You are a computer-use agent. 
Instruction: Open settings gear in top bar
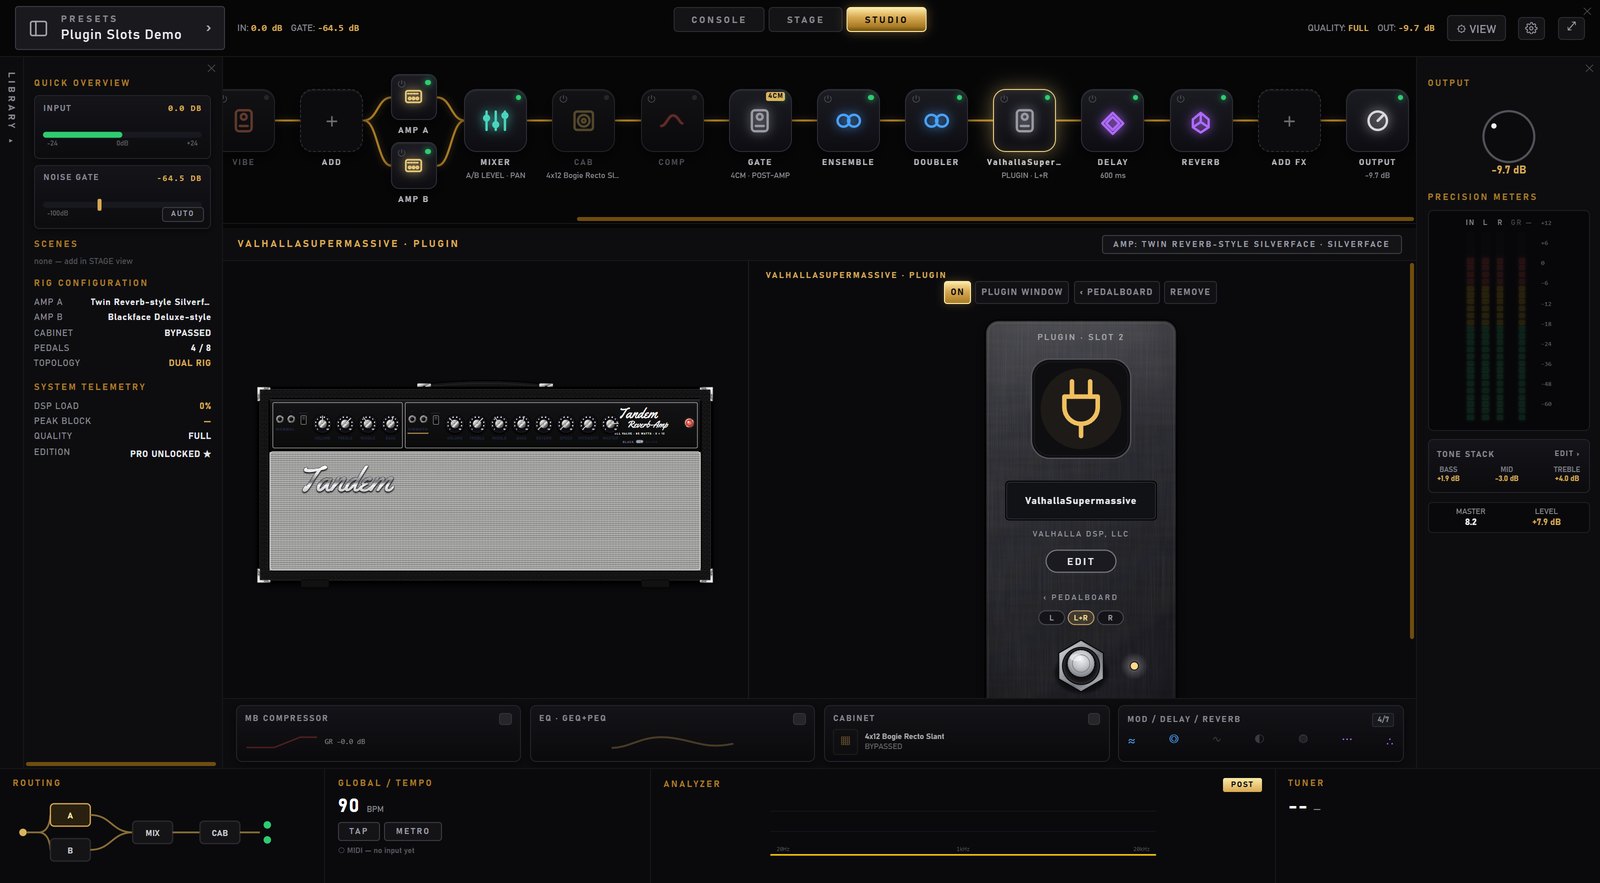tap(1531, 29)
